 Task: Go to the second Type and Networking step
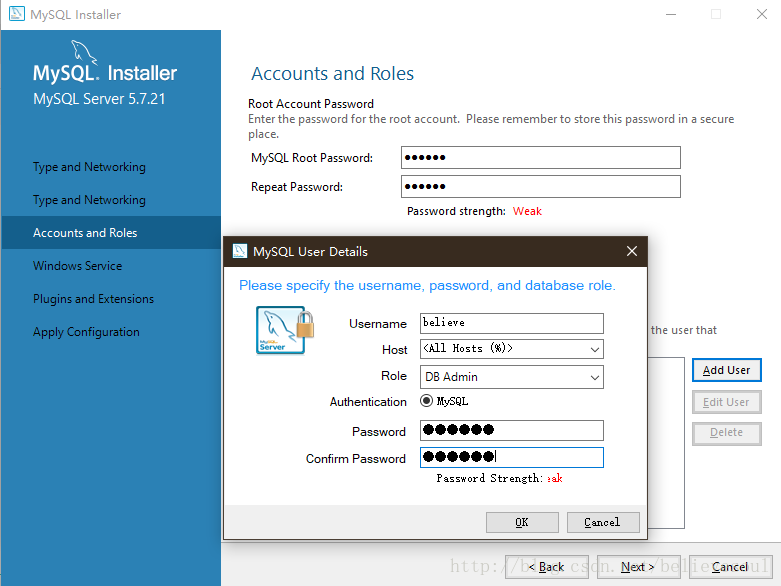[89, 200]
